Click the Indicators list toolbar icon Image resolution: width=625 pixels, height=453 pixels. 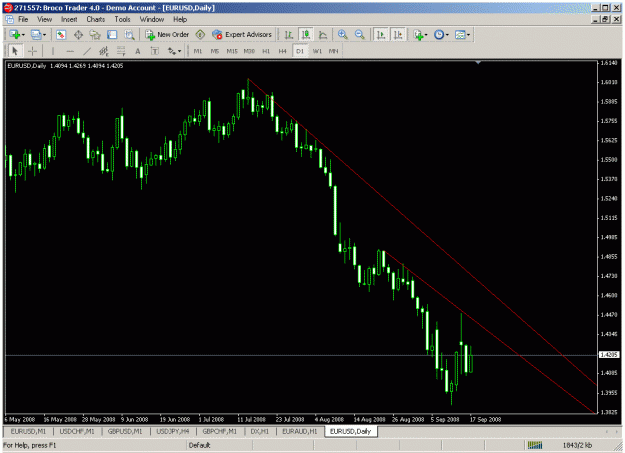pos(418,35)
